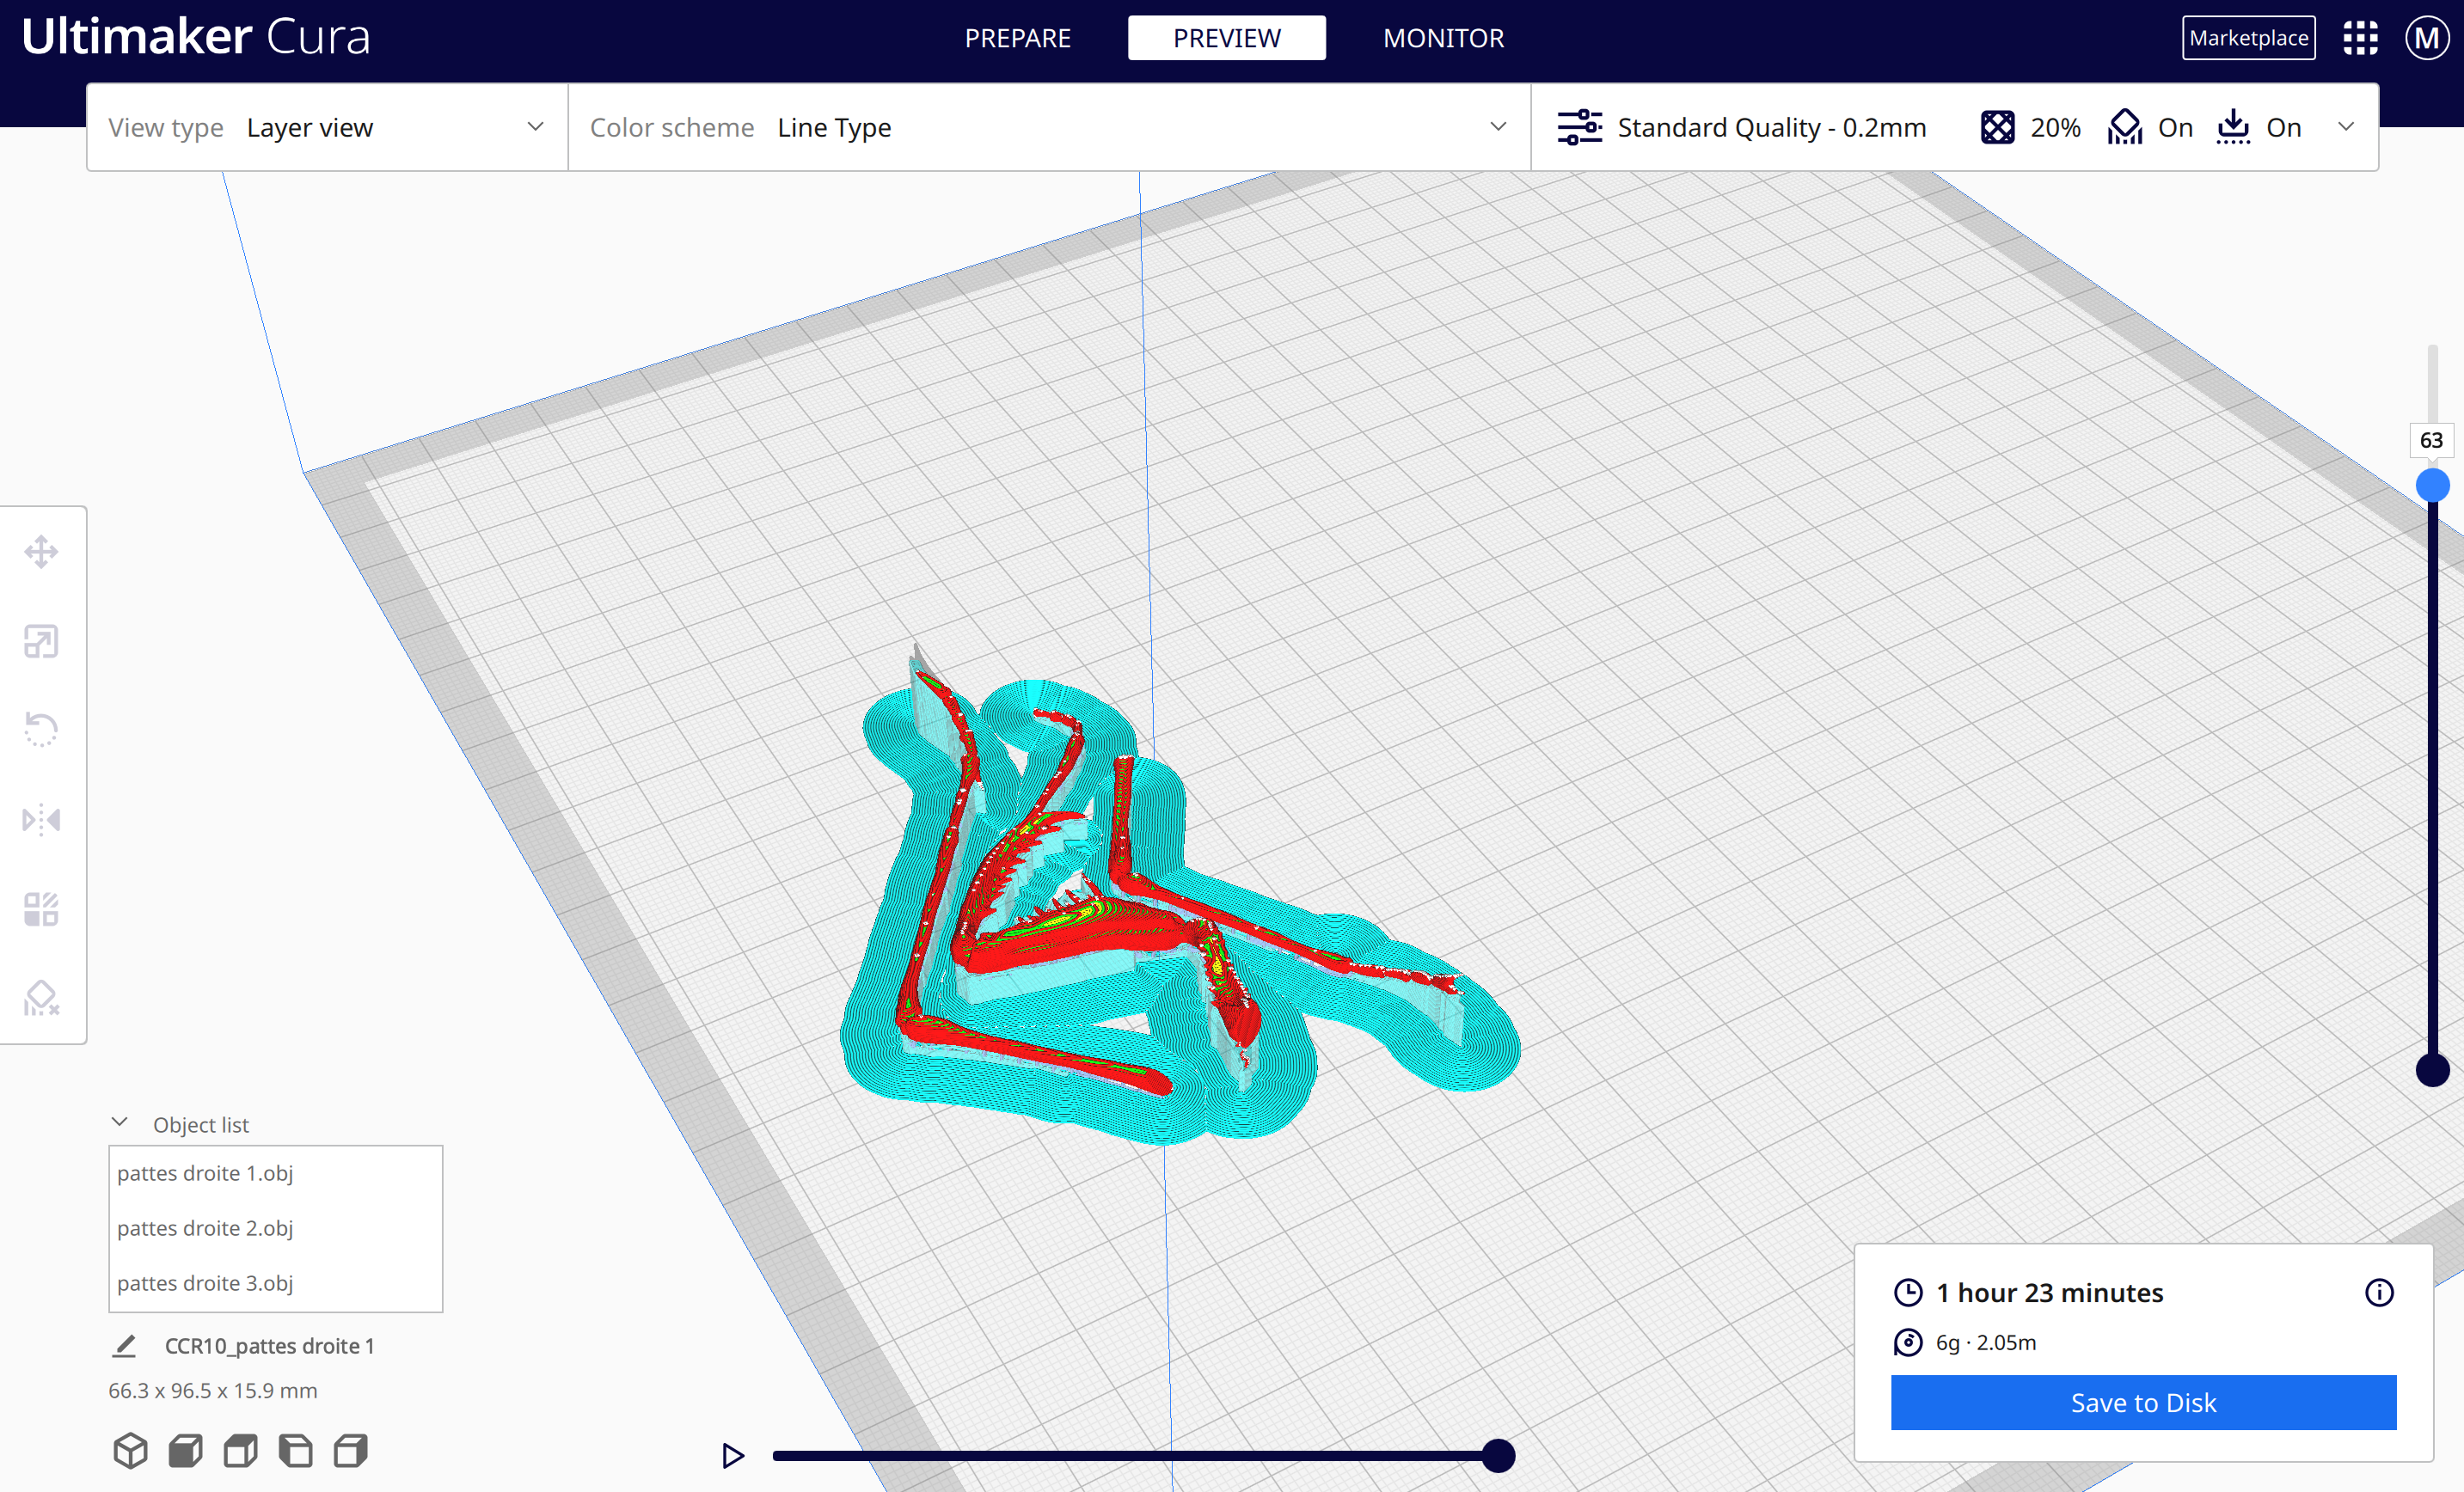Select pattes droite 1.obj in list
The height and width of the screenshot is (1492, 2464).
coord(275,1173)
